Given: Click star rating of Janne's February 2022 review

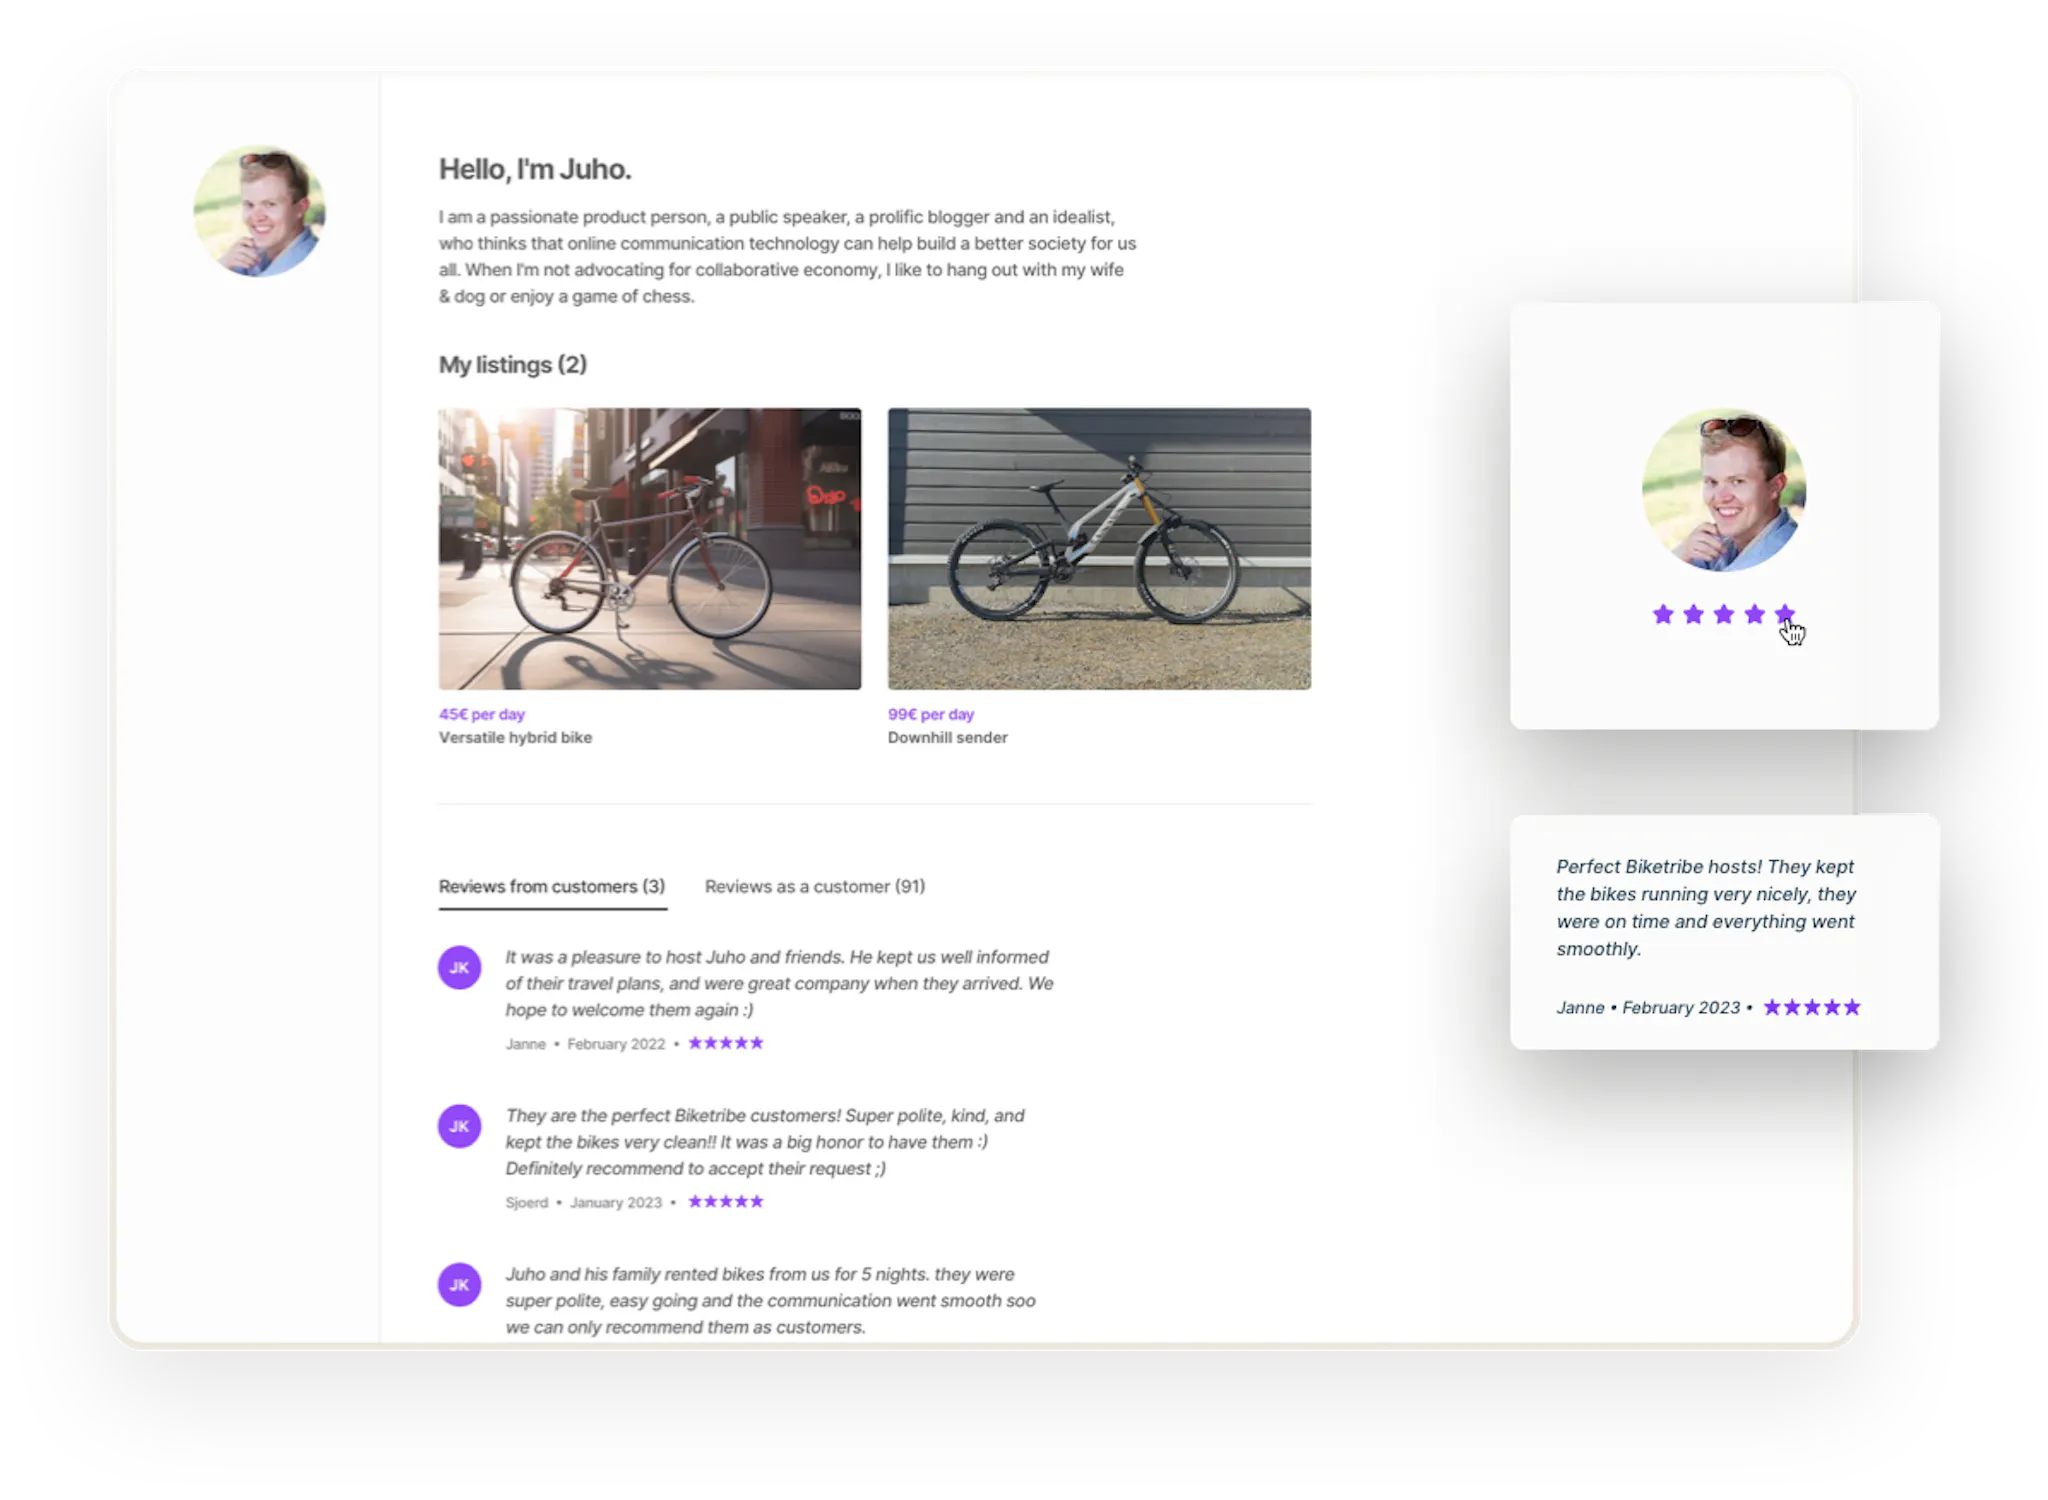Looking at the screenshot, I should (x=726, y=1043).
